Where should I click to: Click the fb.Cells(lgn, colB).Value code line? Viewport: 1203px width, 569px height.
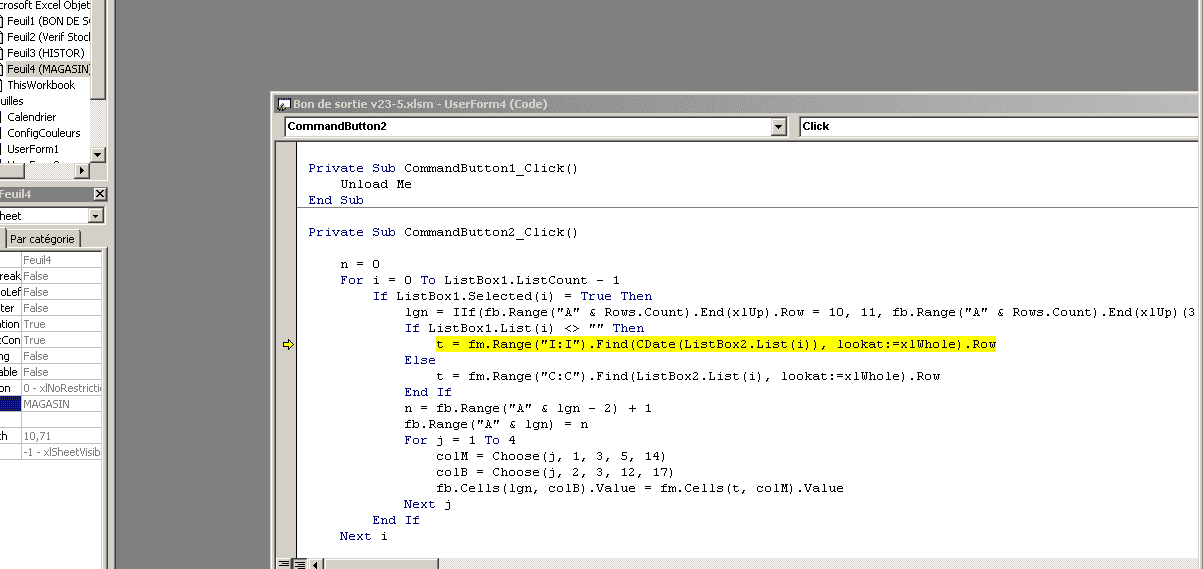coord(640,488)
